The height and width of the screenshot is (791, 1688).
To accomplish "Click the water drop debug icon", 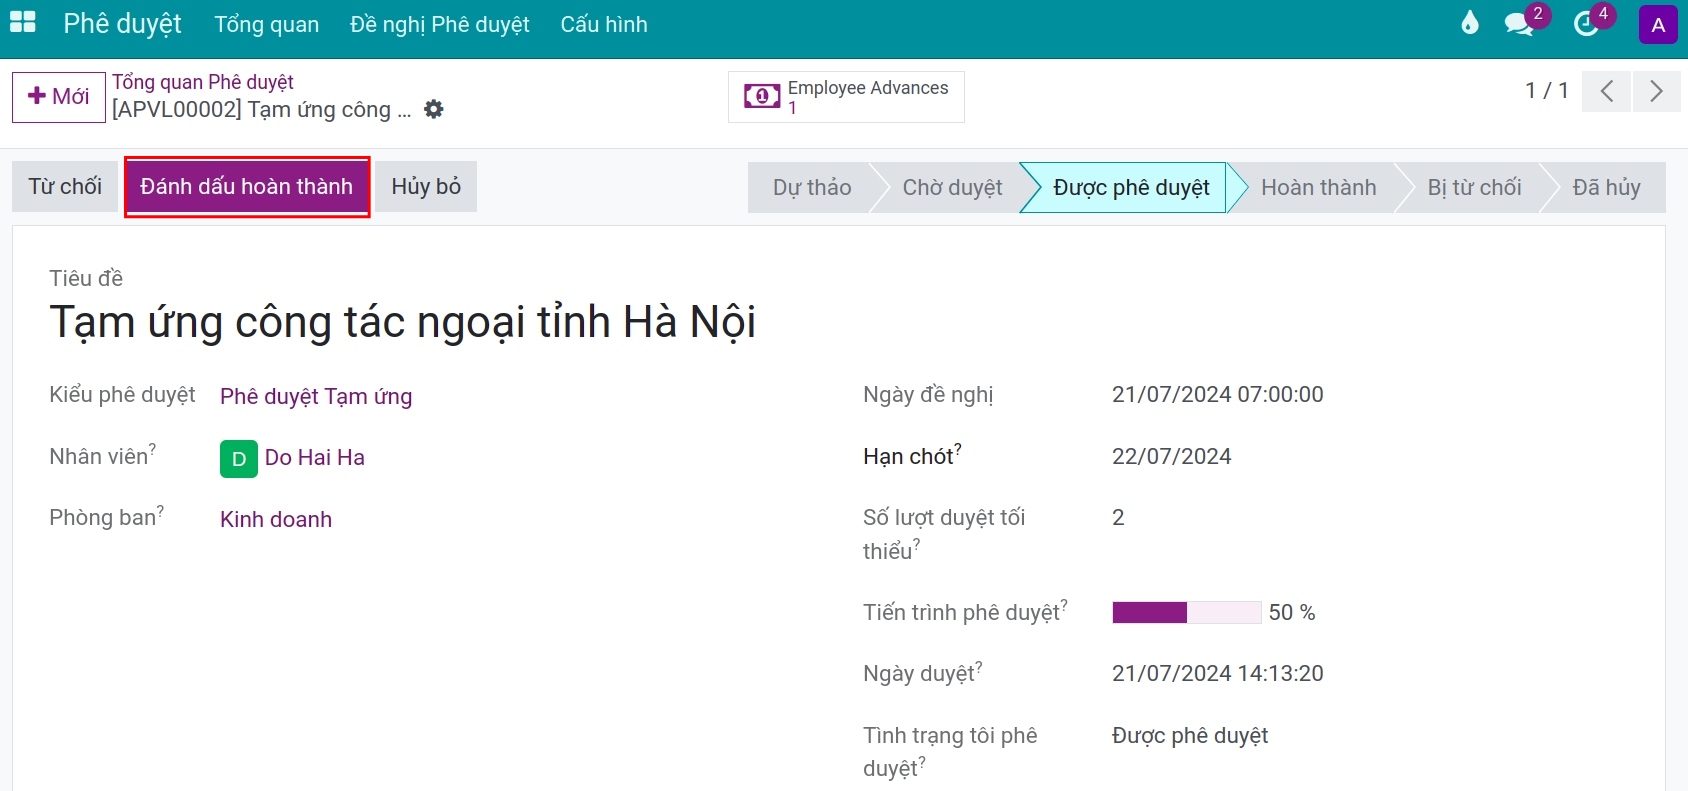I will 1469,23.
